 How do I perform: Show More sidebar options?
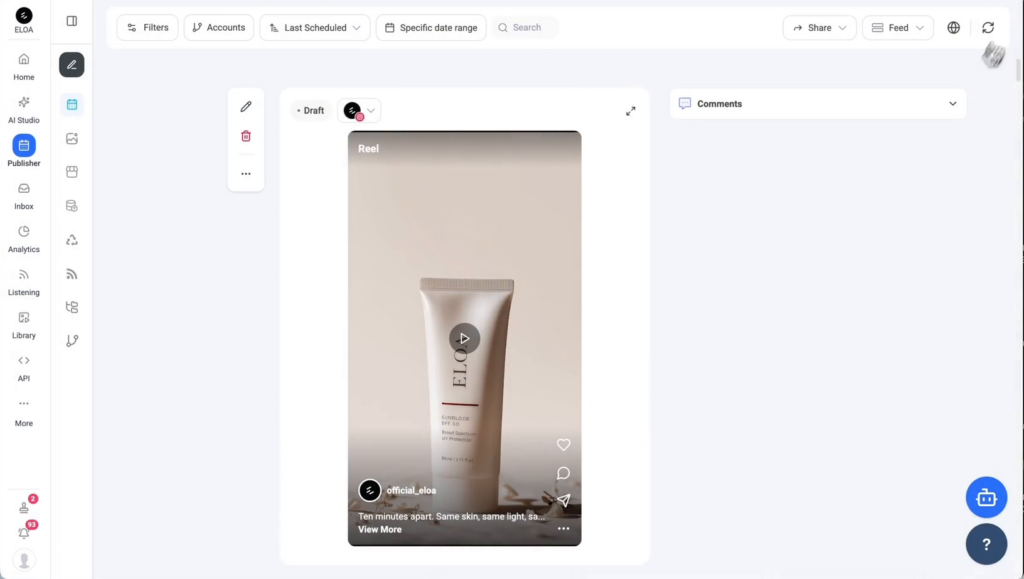click(x=24, y=413)
